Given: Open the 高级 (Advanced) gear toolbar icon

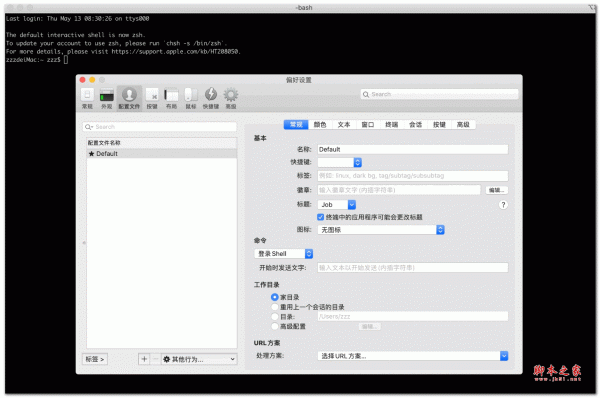Looking at the screenshot, I should 231,98.
